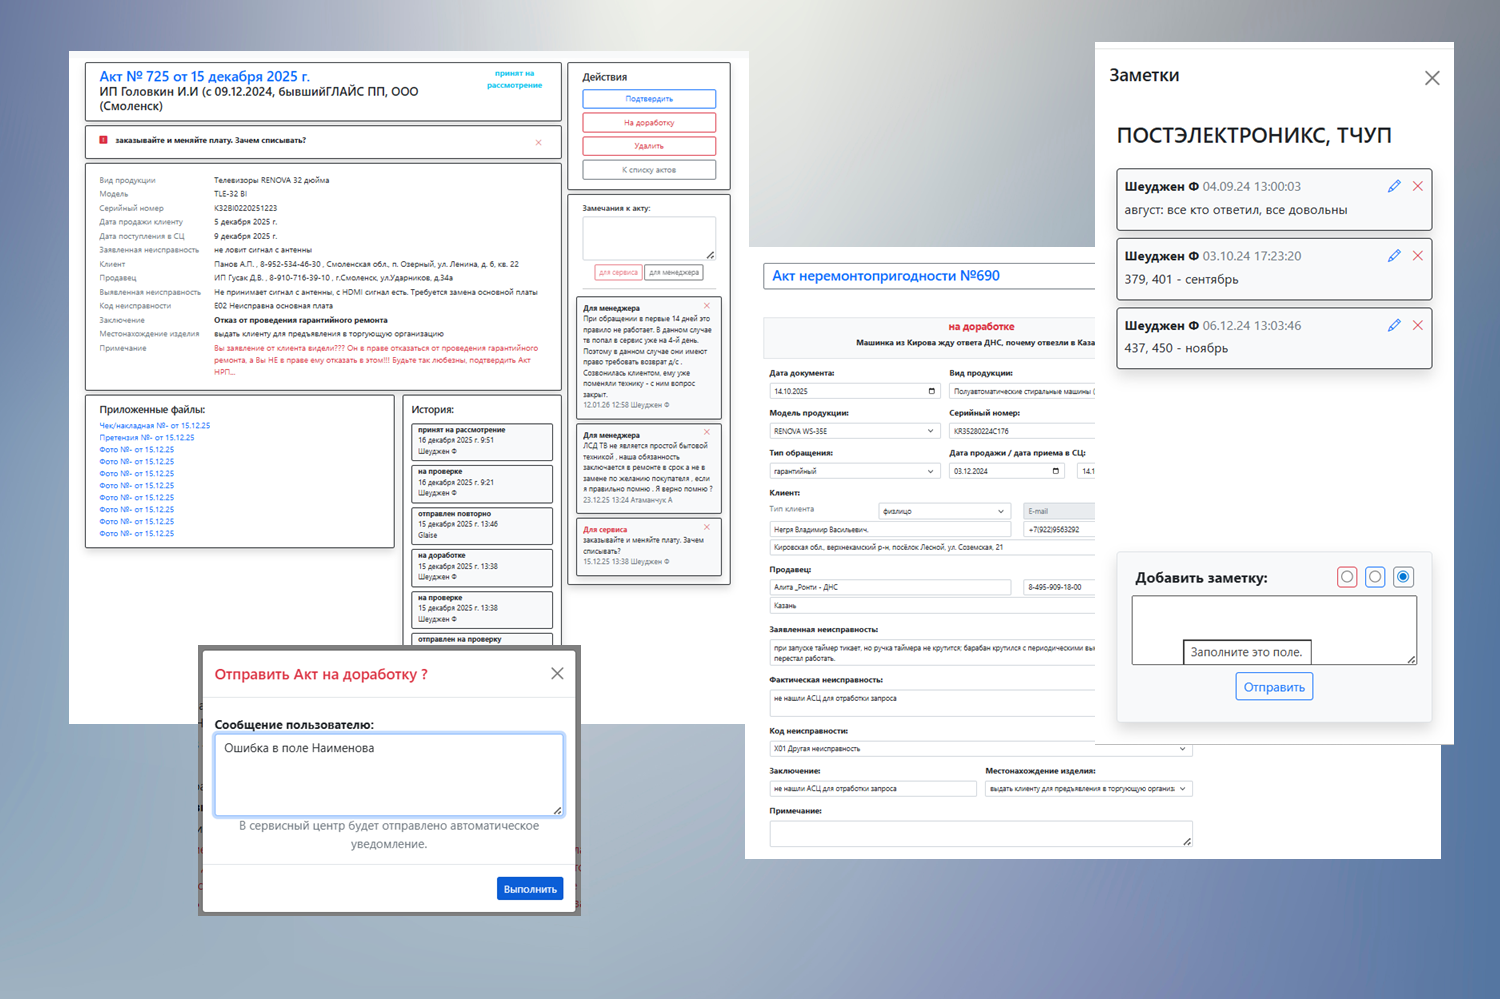
Task: Click Выполнить in the rework dialog
Action: (530, 889)
